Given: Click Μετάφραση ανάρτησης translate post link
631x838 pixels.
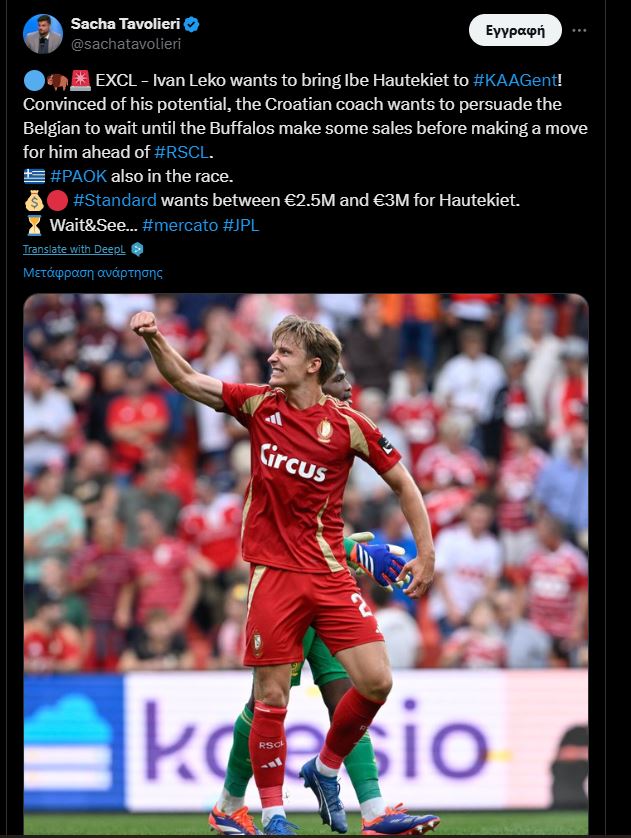Looking at the screenshot, I should (x=92, y=273).
